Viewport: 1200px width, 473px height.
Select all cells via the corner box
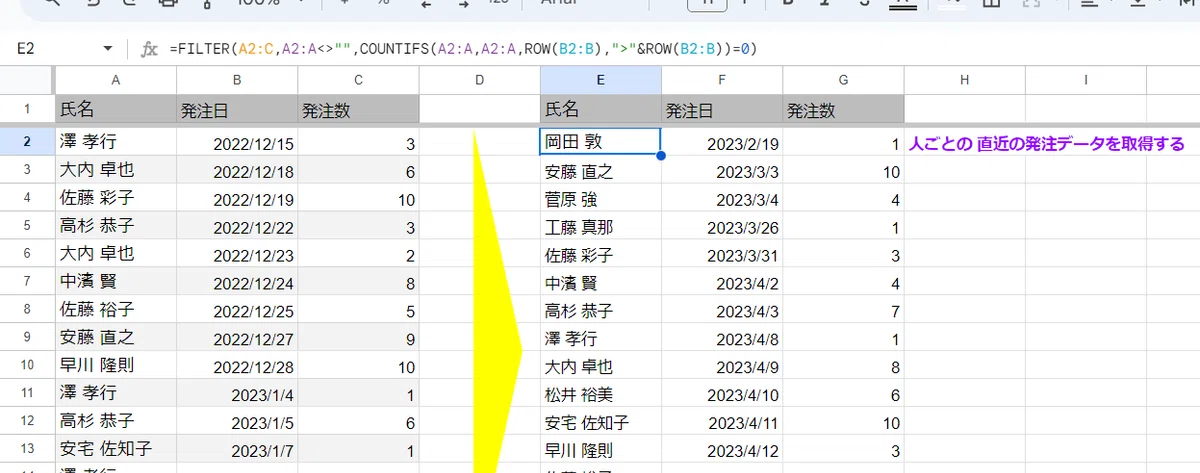27,79
